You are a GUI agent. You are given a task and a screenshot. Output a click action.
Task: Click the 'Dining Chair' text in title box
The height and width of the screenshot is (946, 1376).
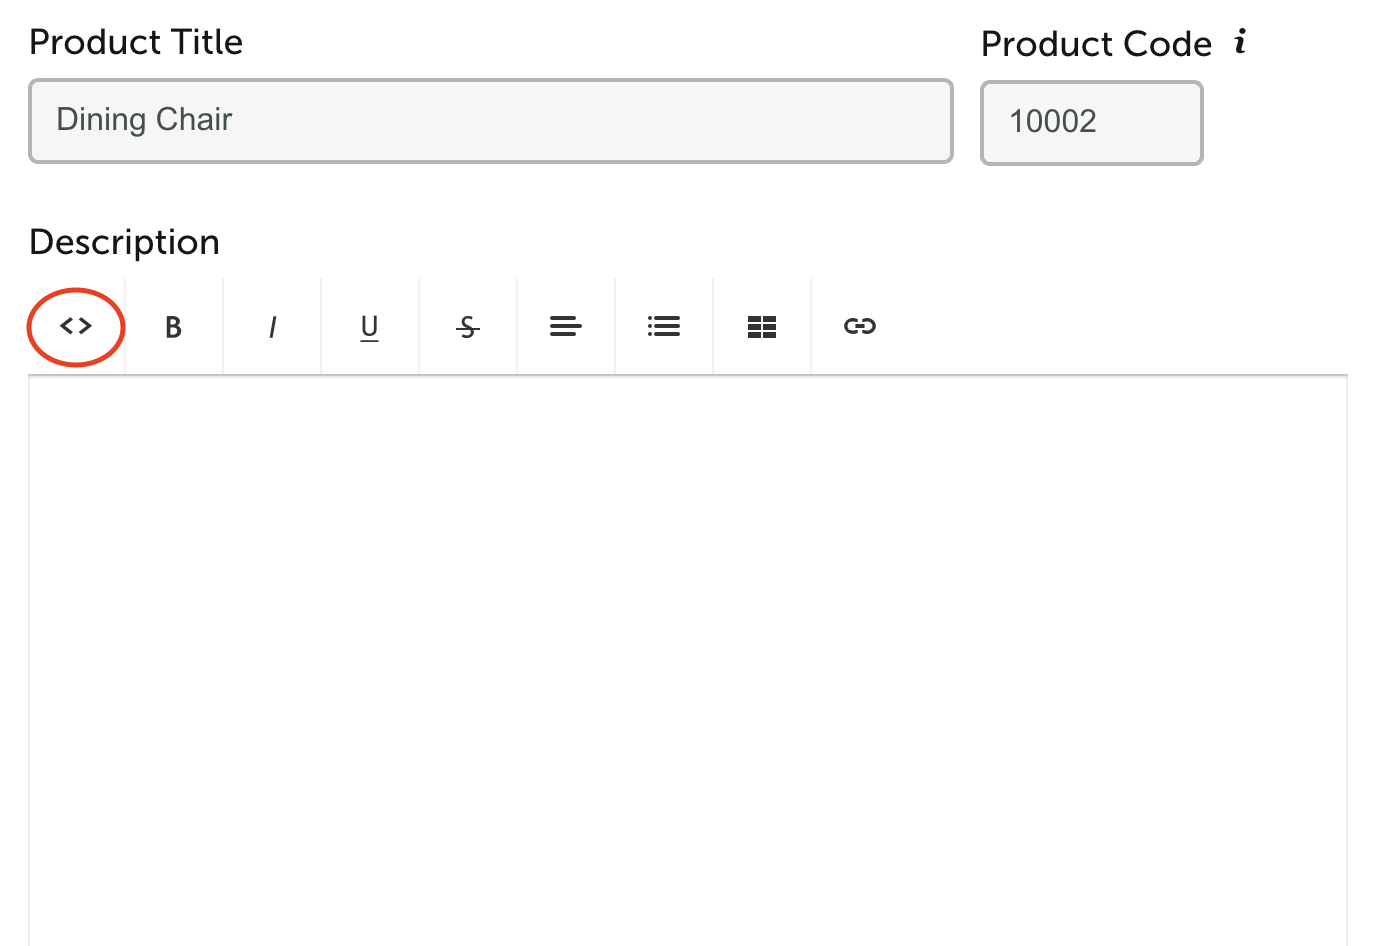tap(144, 119)
